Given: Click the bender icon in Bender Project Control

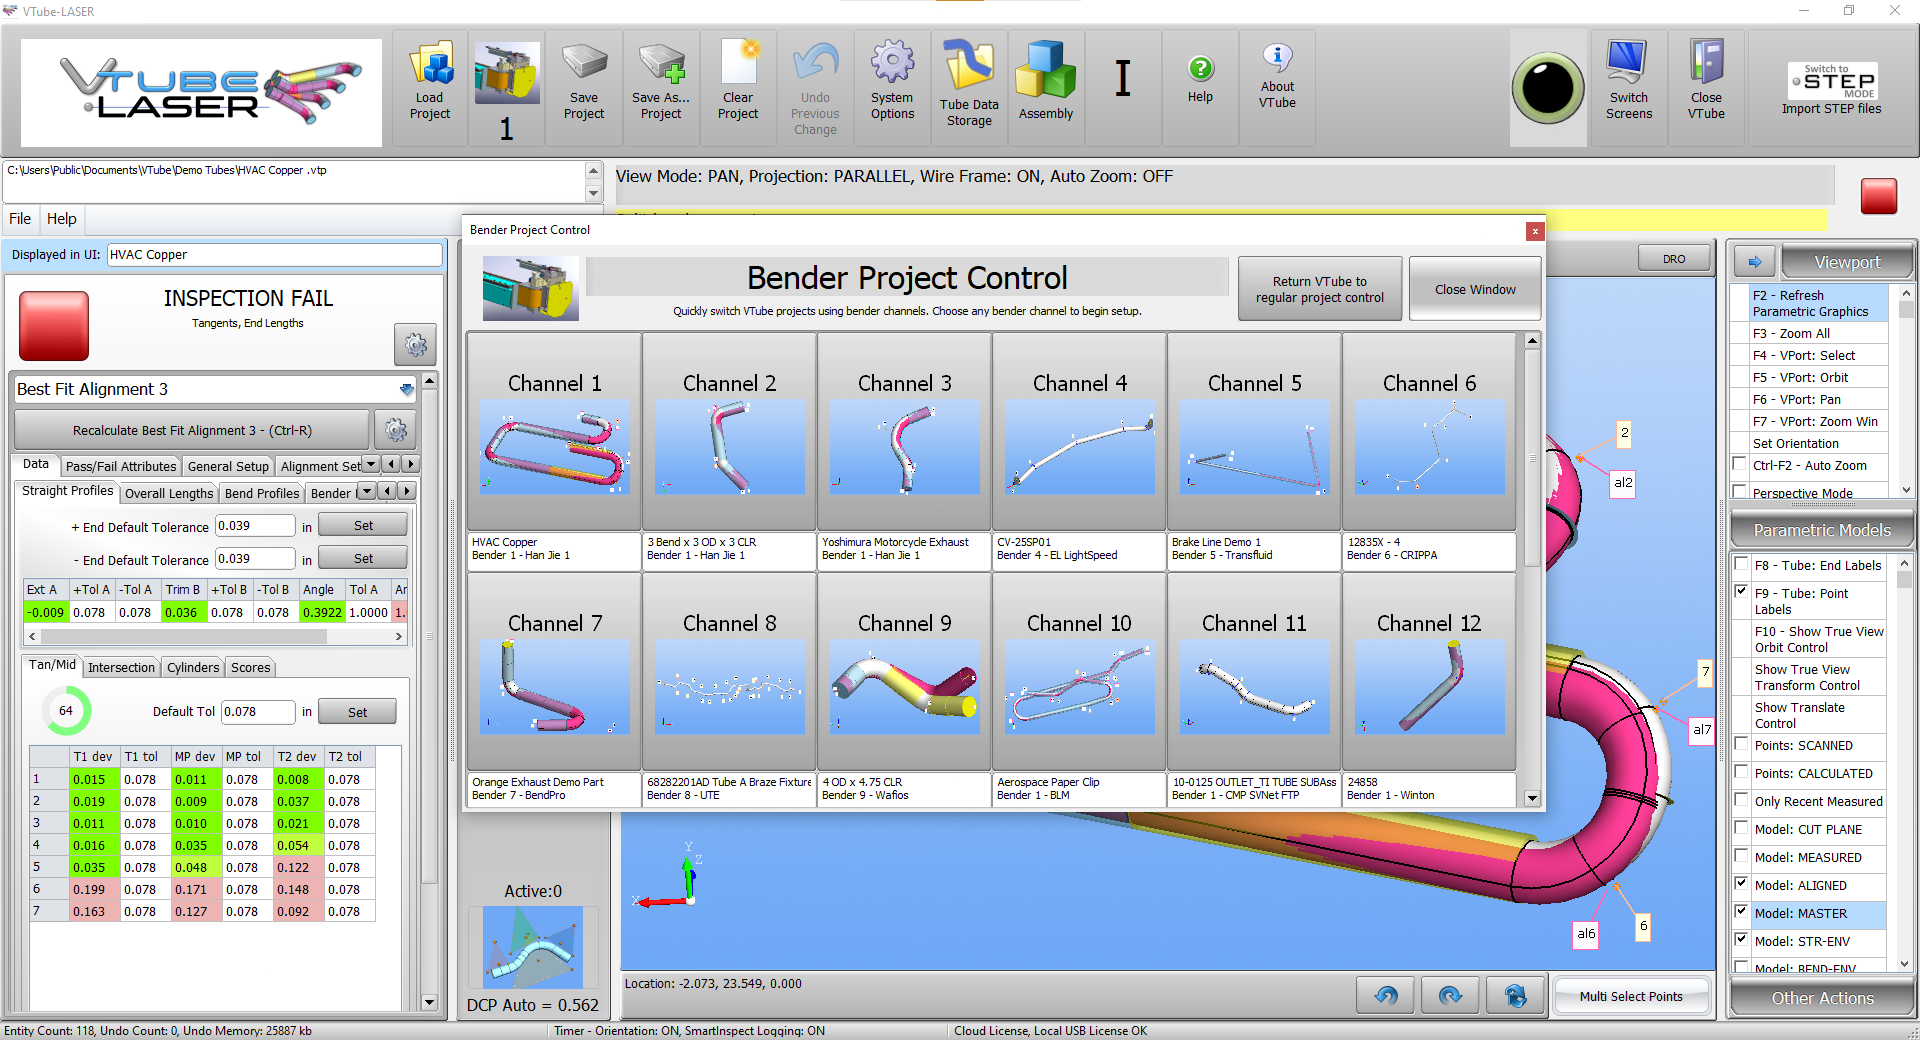Looking at the screenshot, I should (530, 288).
